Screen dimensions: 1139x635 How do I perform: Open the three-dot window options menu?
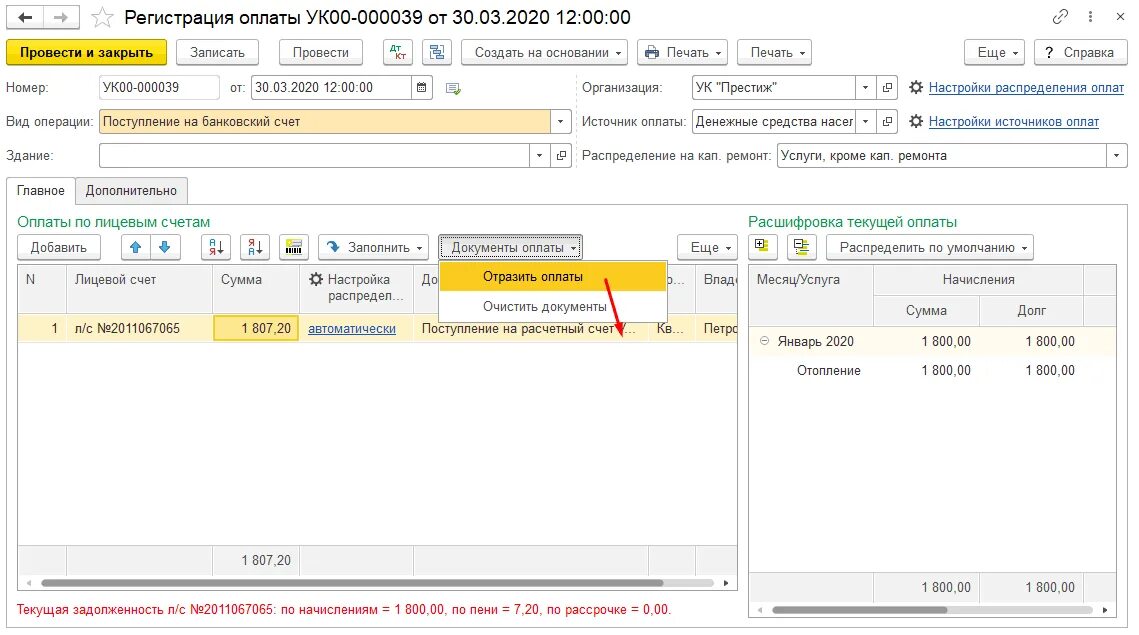[x=1090, y=17]
